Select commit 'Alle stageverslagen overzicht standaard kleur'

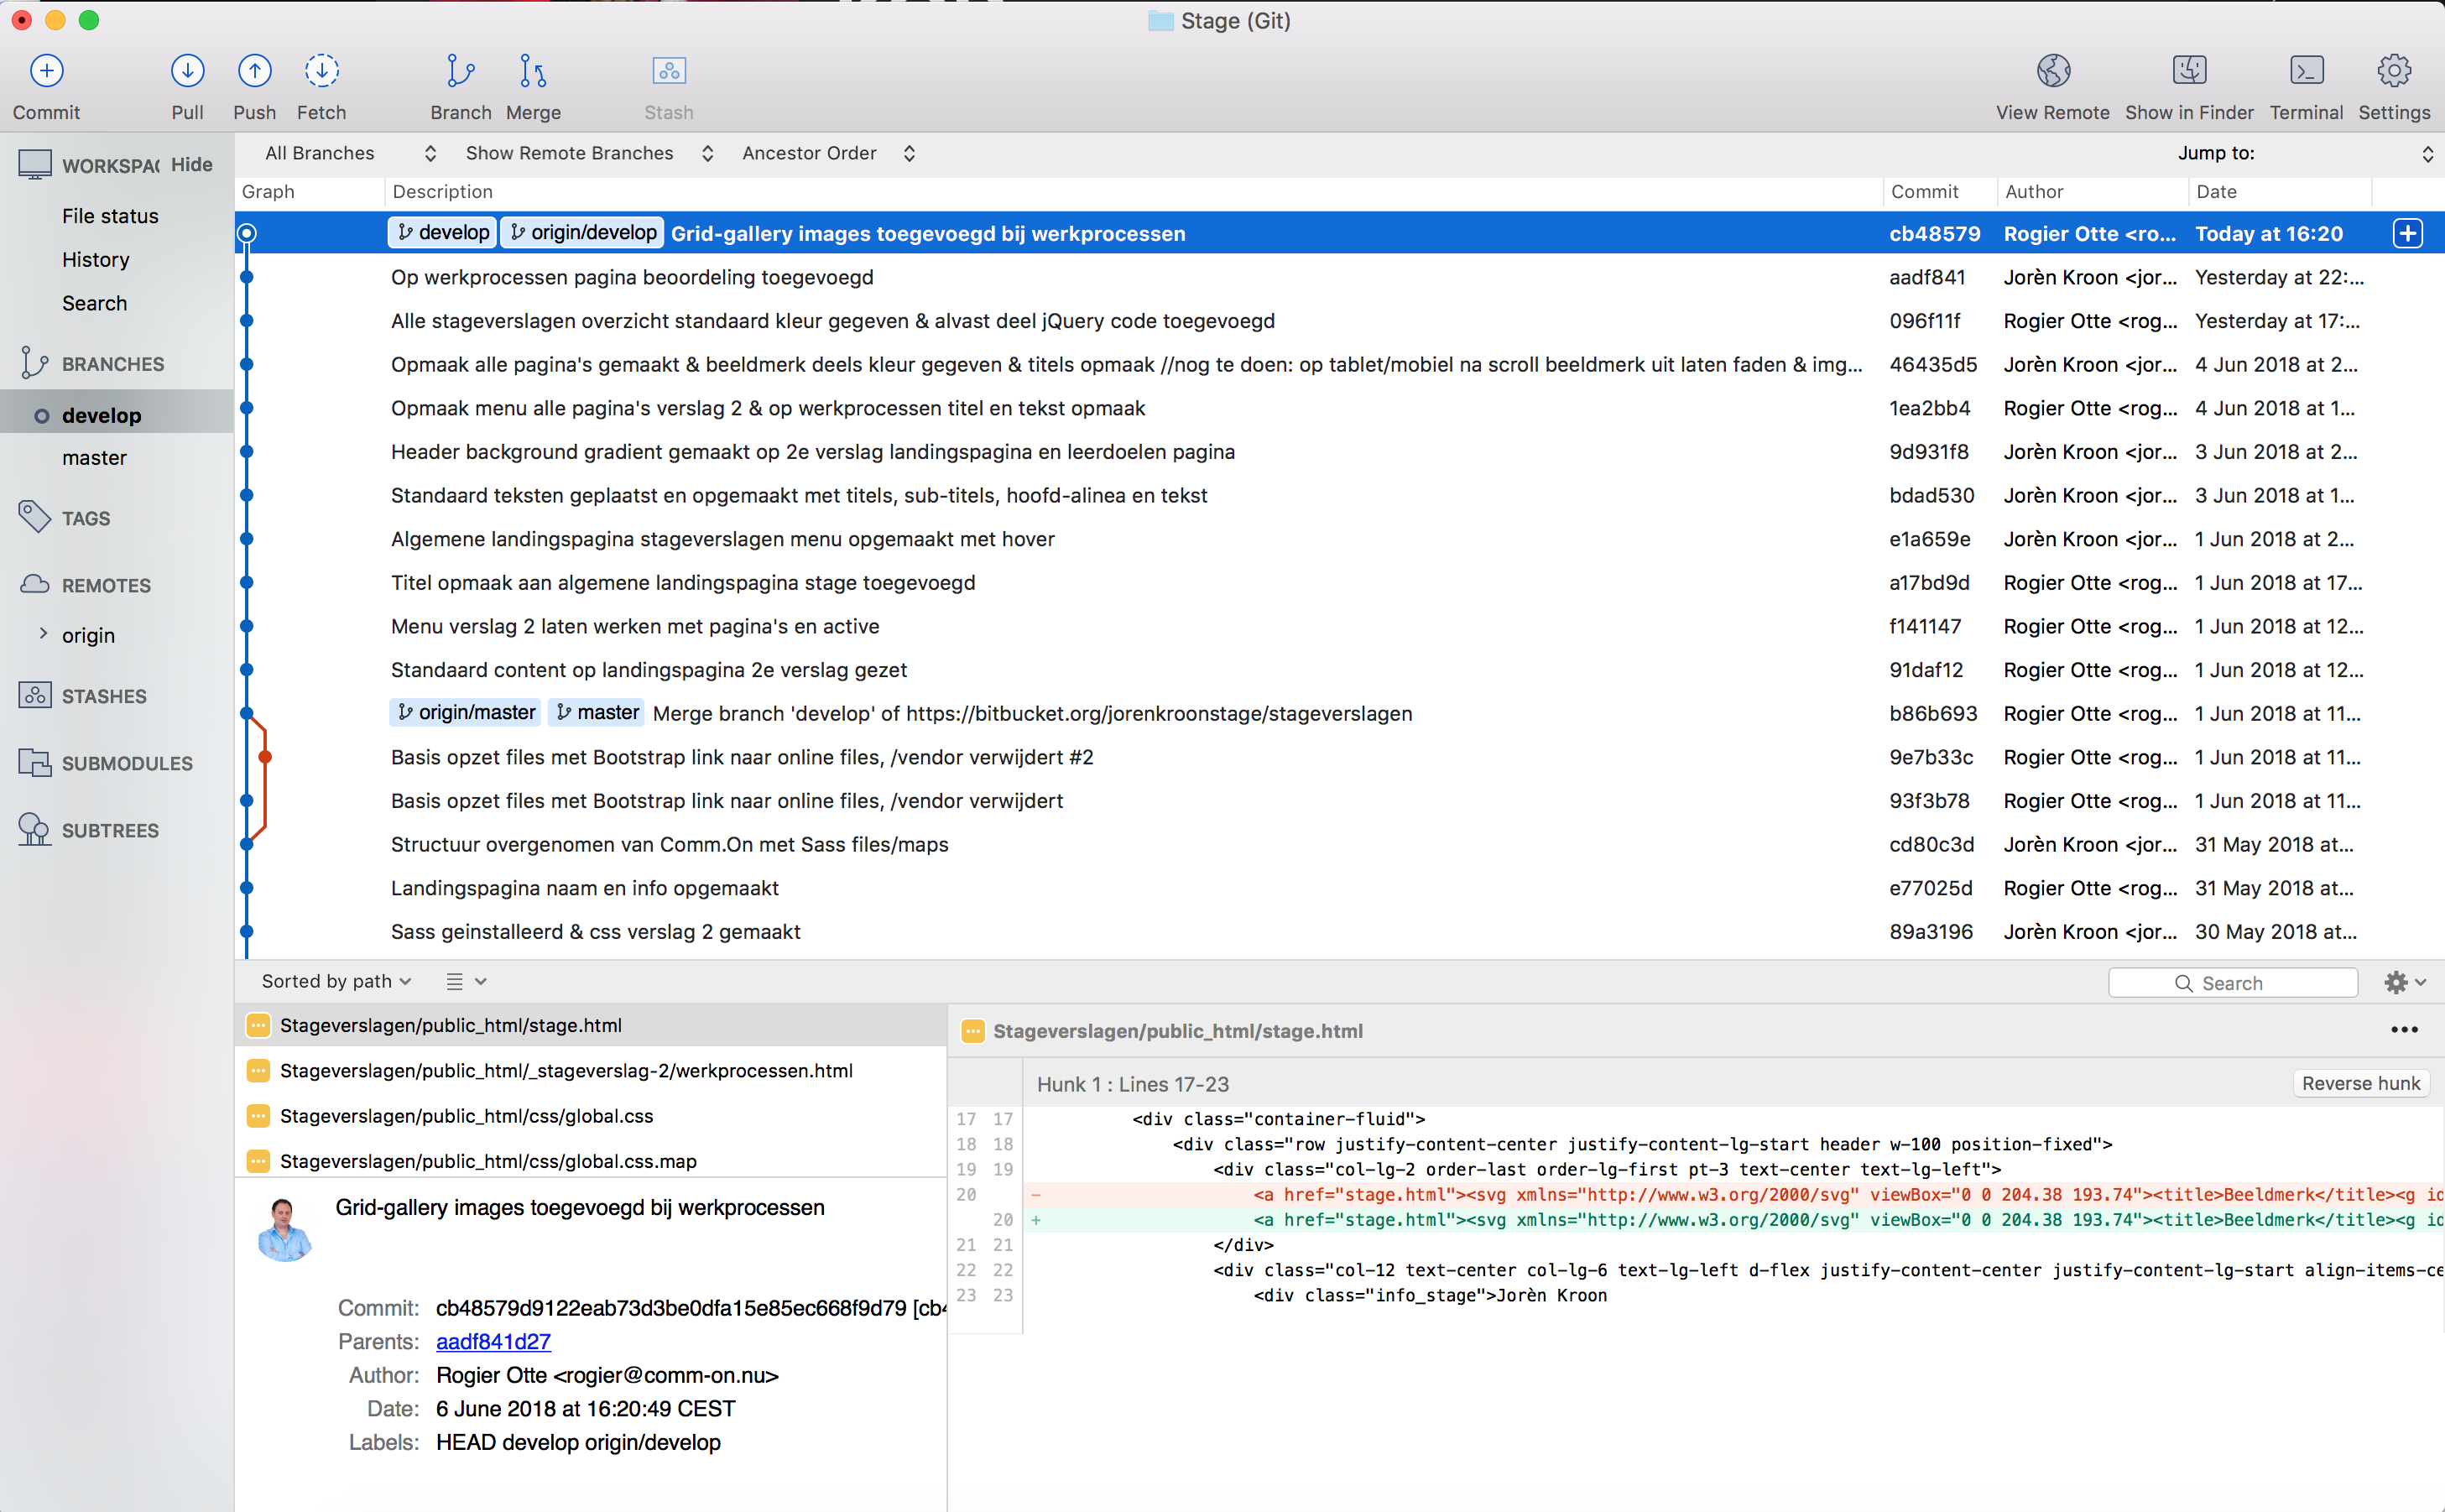[x=1340, y=320]
